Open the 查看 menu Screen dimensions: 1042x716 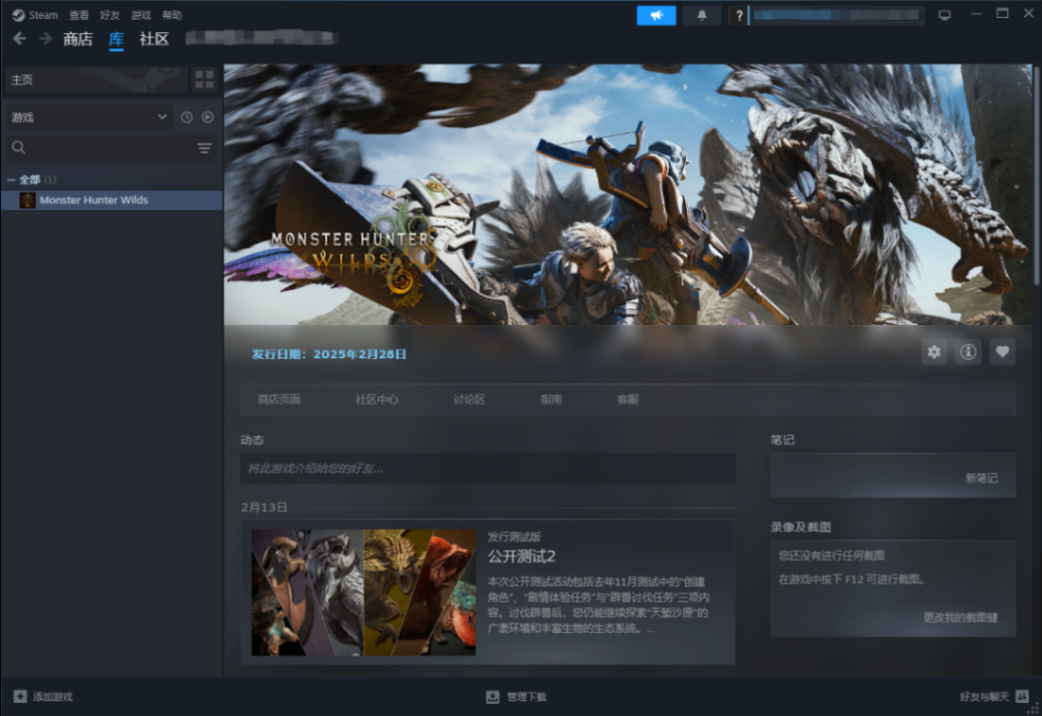(79, 15)
